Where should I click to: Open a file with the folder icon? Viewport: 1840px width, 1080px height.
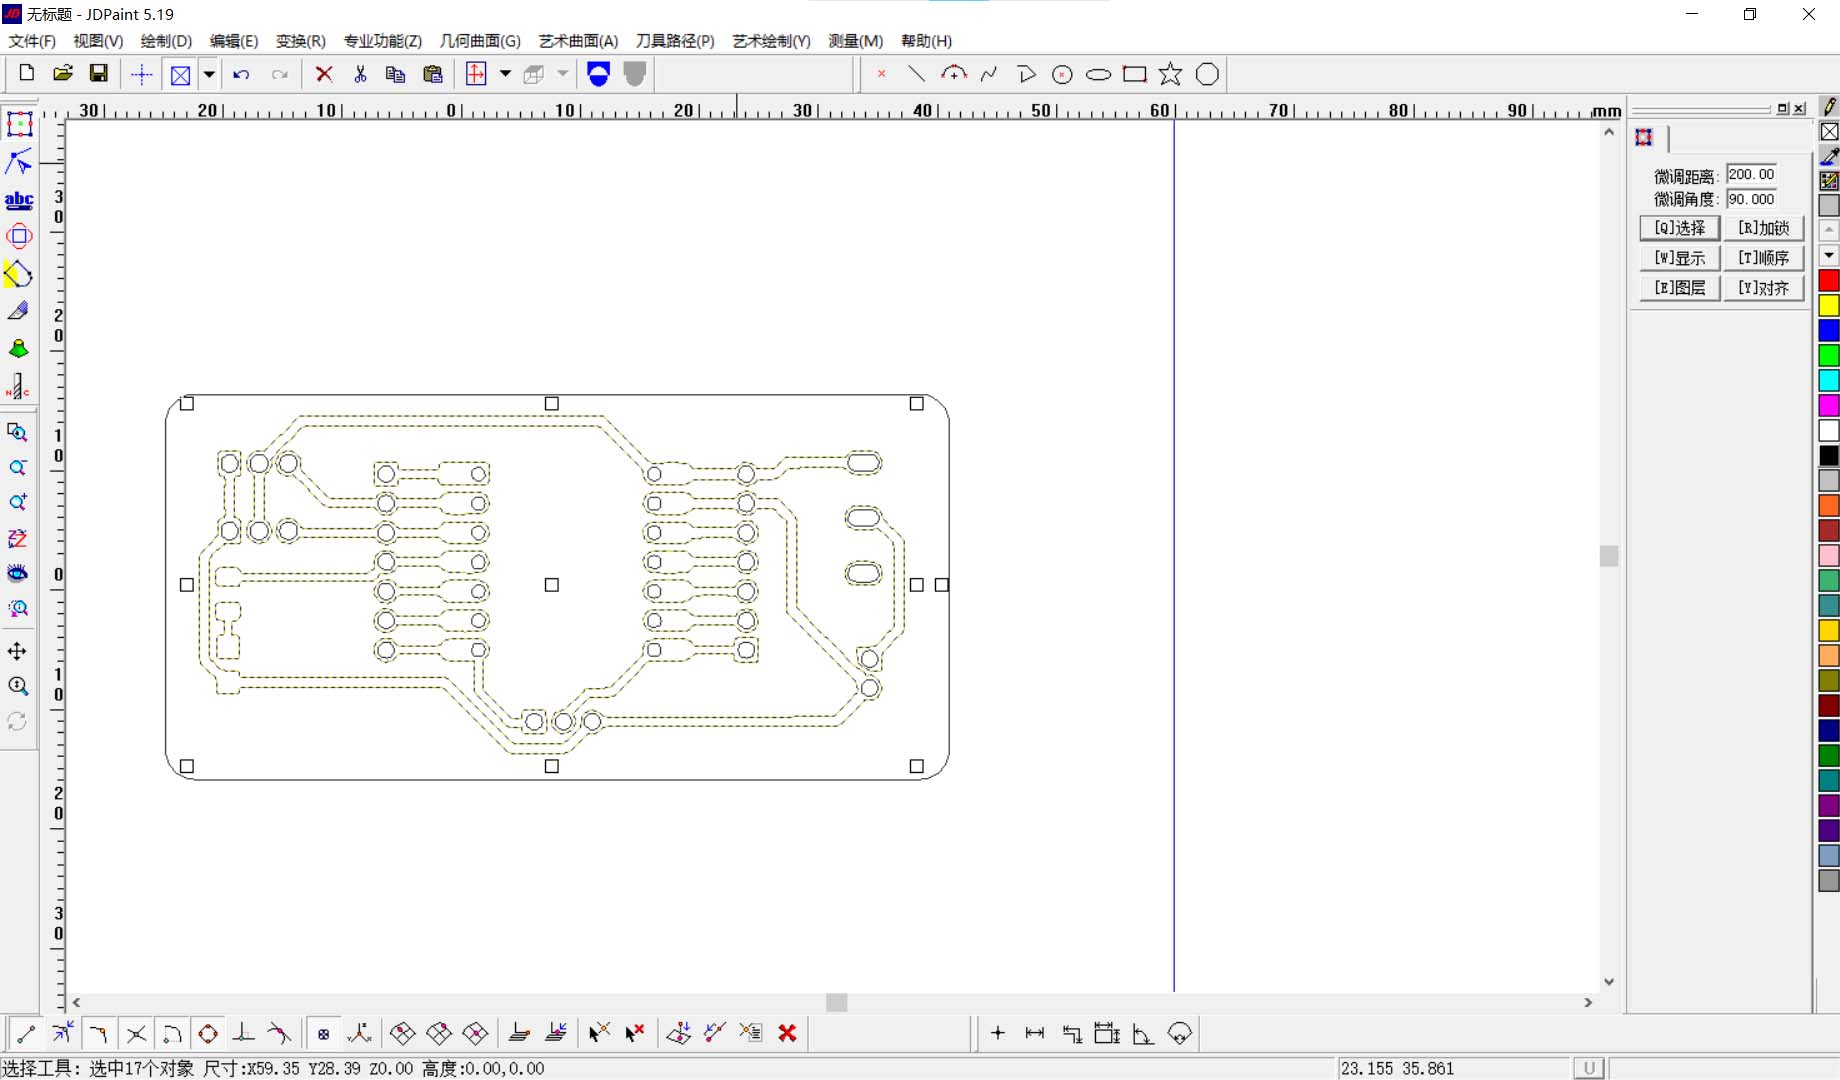[x=63, y=73]
